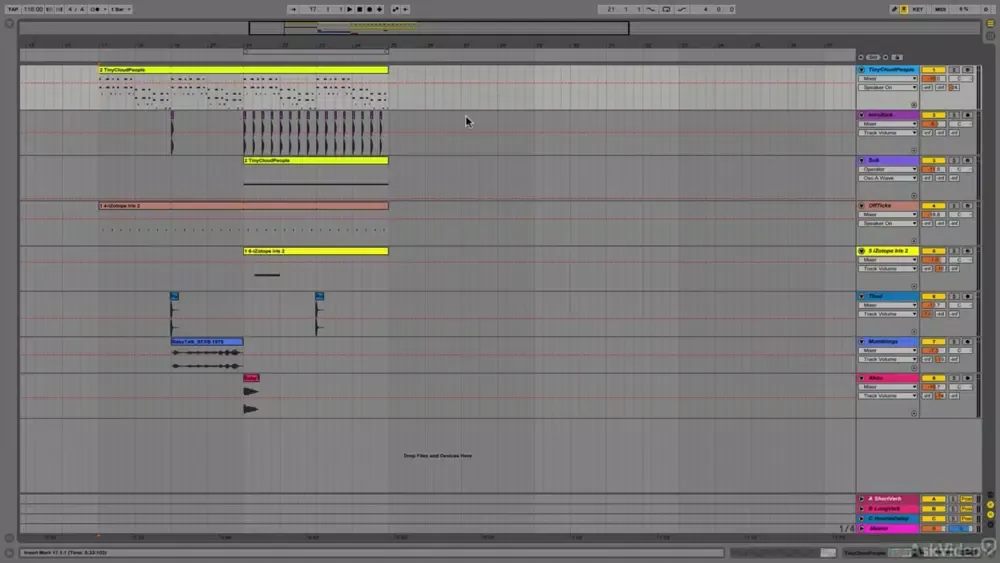Select the TinyCloudPeople clip on Sub track
1000x563 pixels.
click(x=316, y=160)
